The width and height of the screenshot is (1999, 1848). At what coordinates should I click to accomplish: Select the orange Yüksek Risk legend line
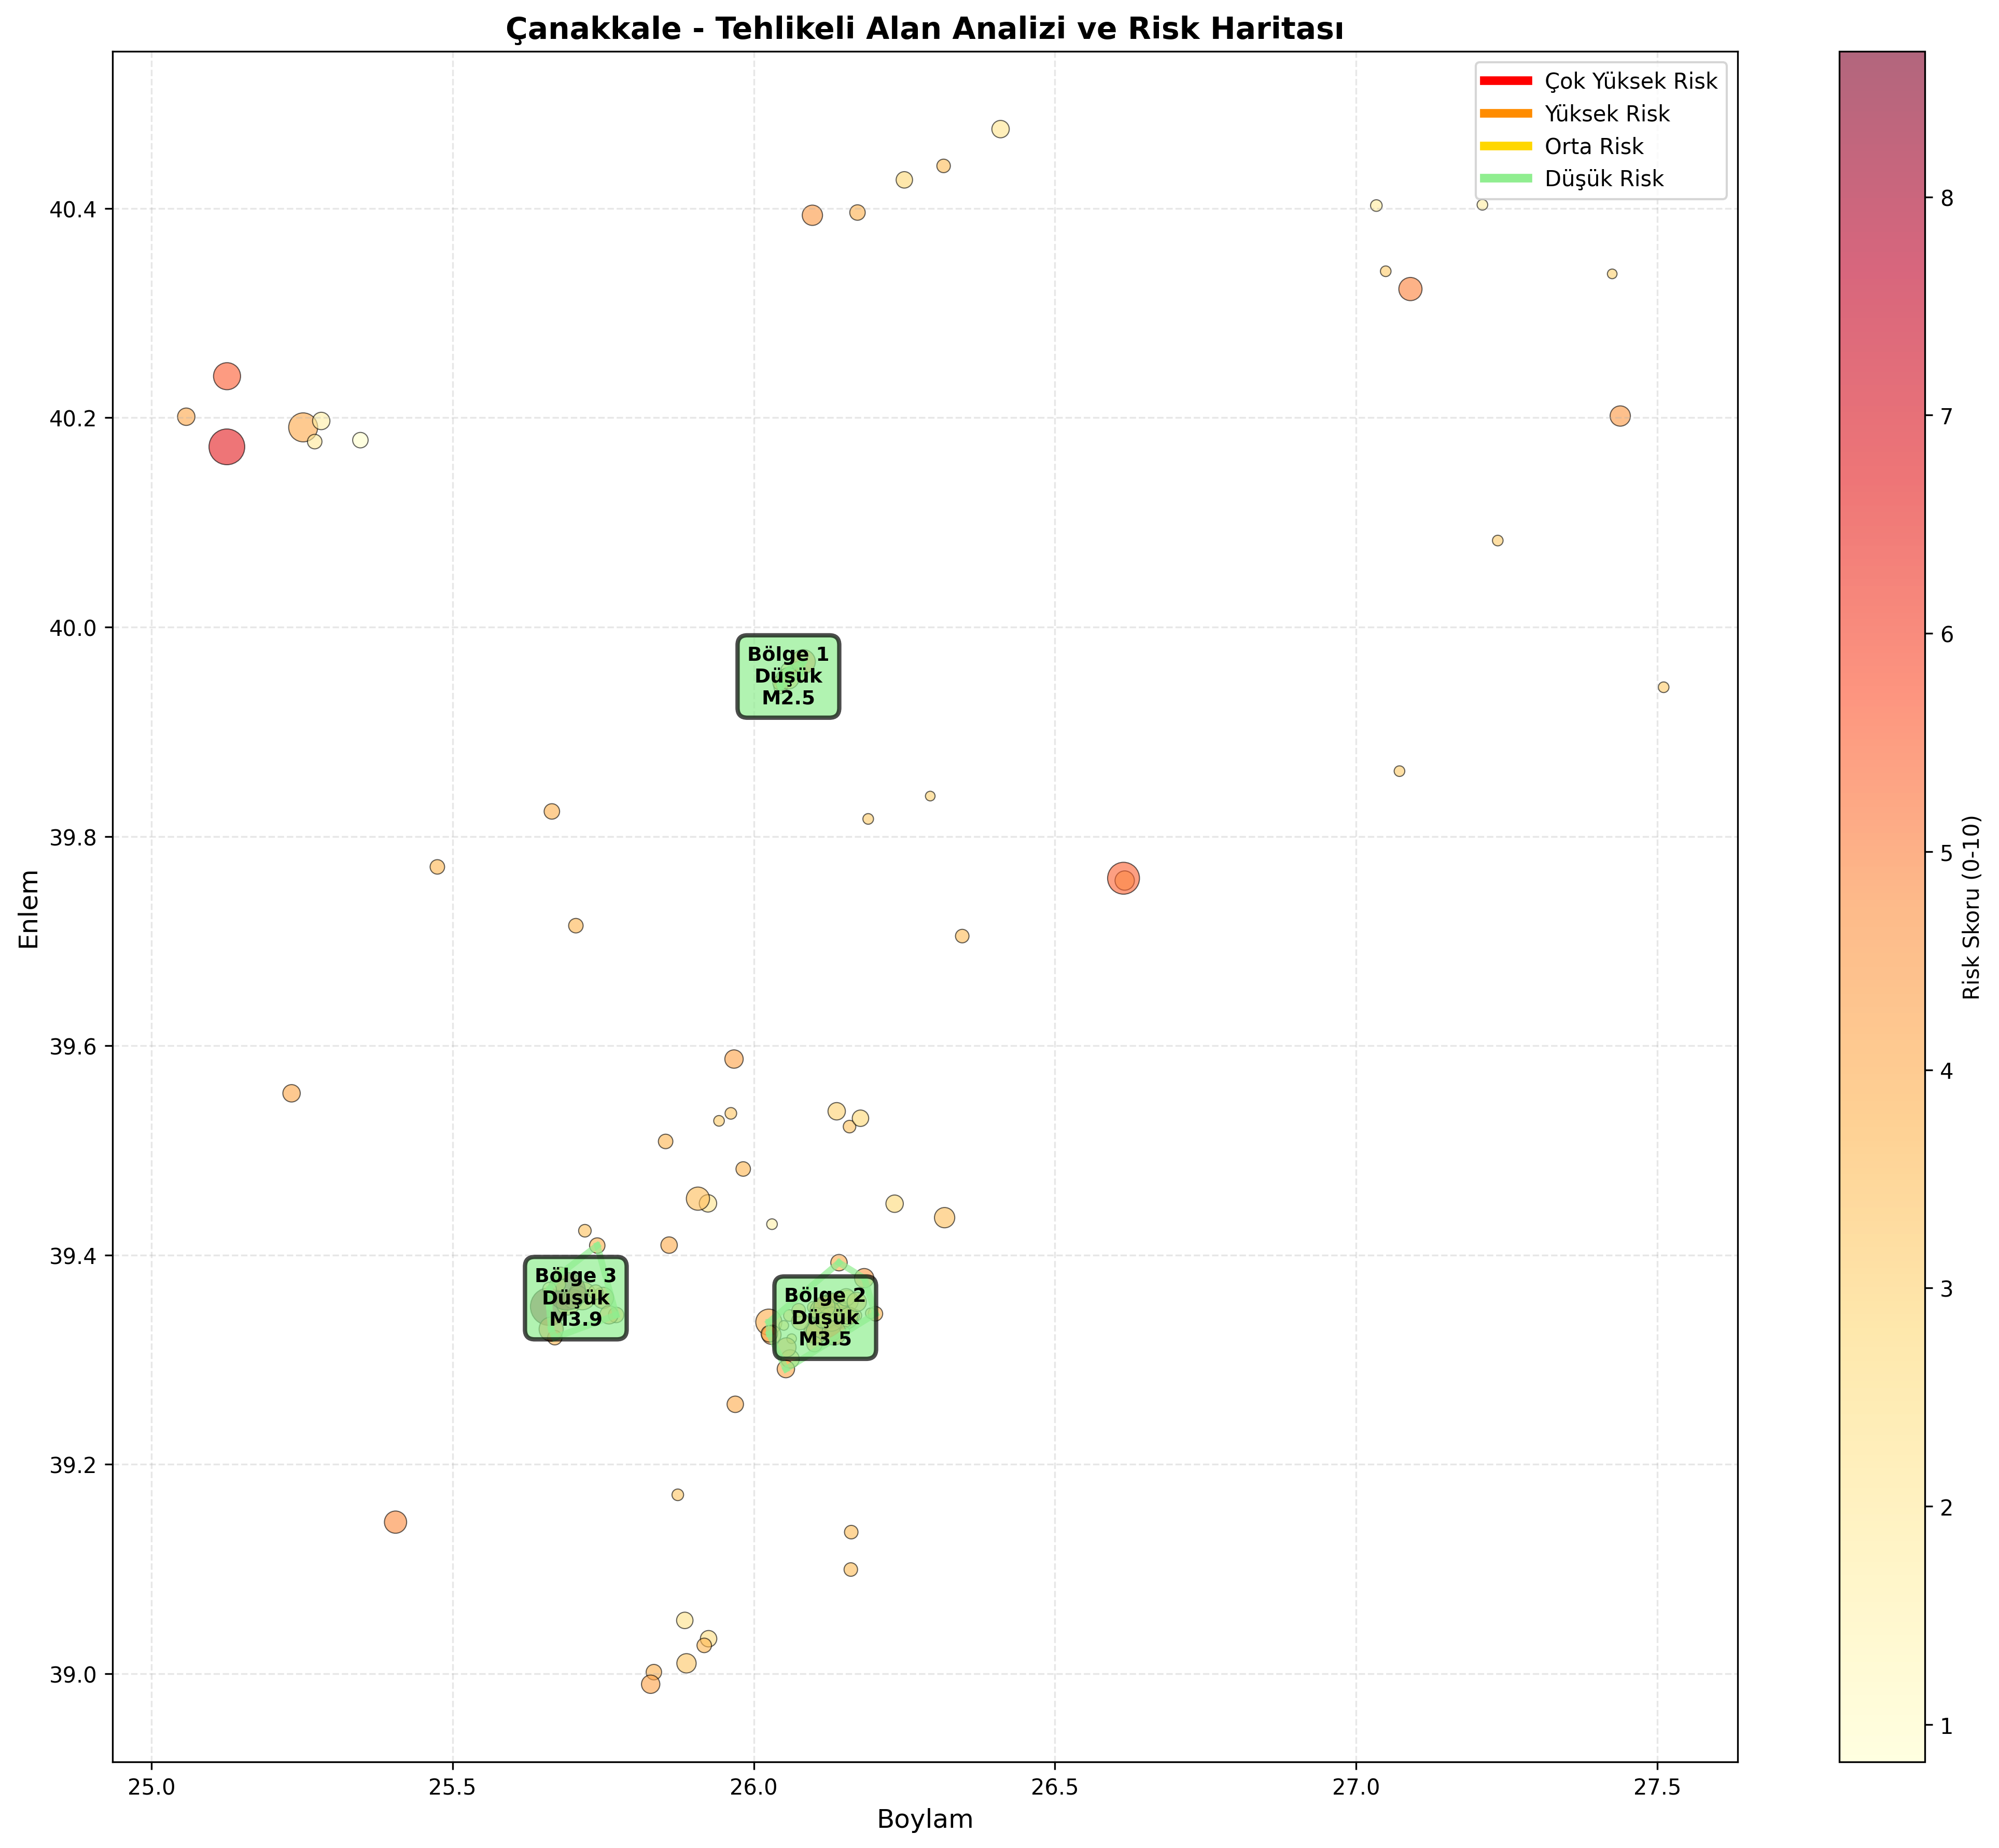(1506, 114)
